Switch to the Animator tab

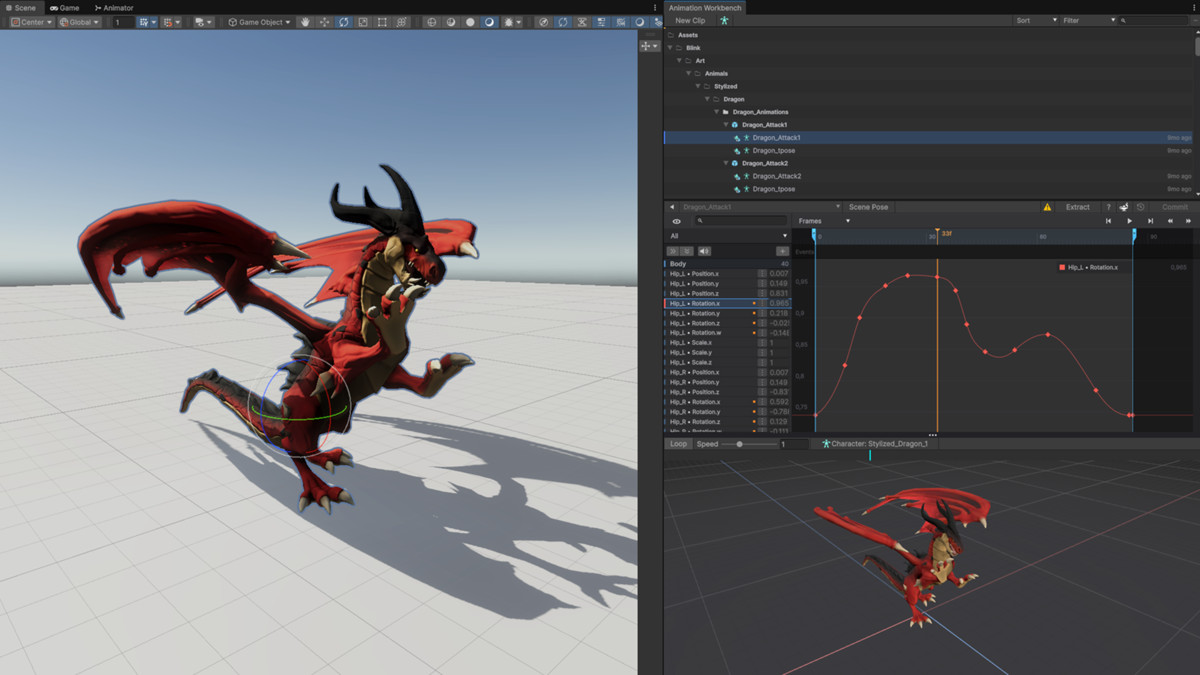pyautogui.click(x=114, y=8)
